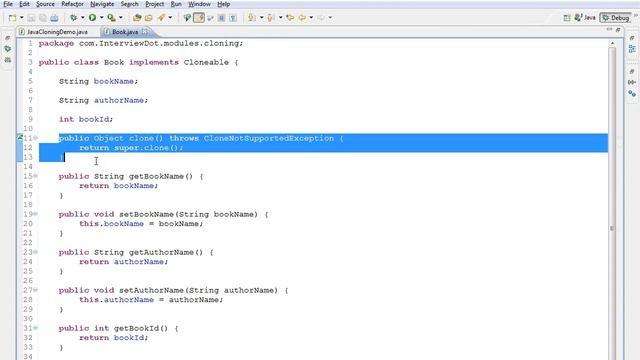Open the Project menu
This screenshot has width=640, height=360.
point(155,4)
